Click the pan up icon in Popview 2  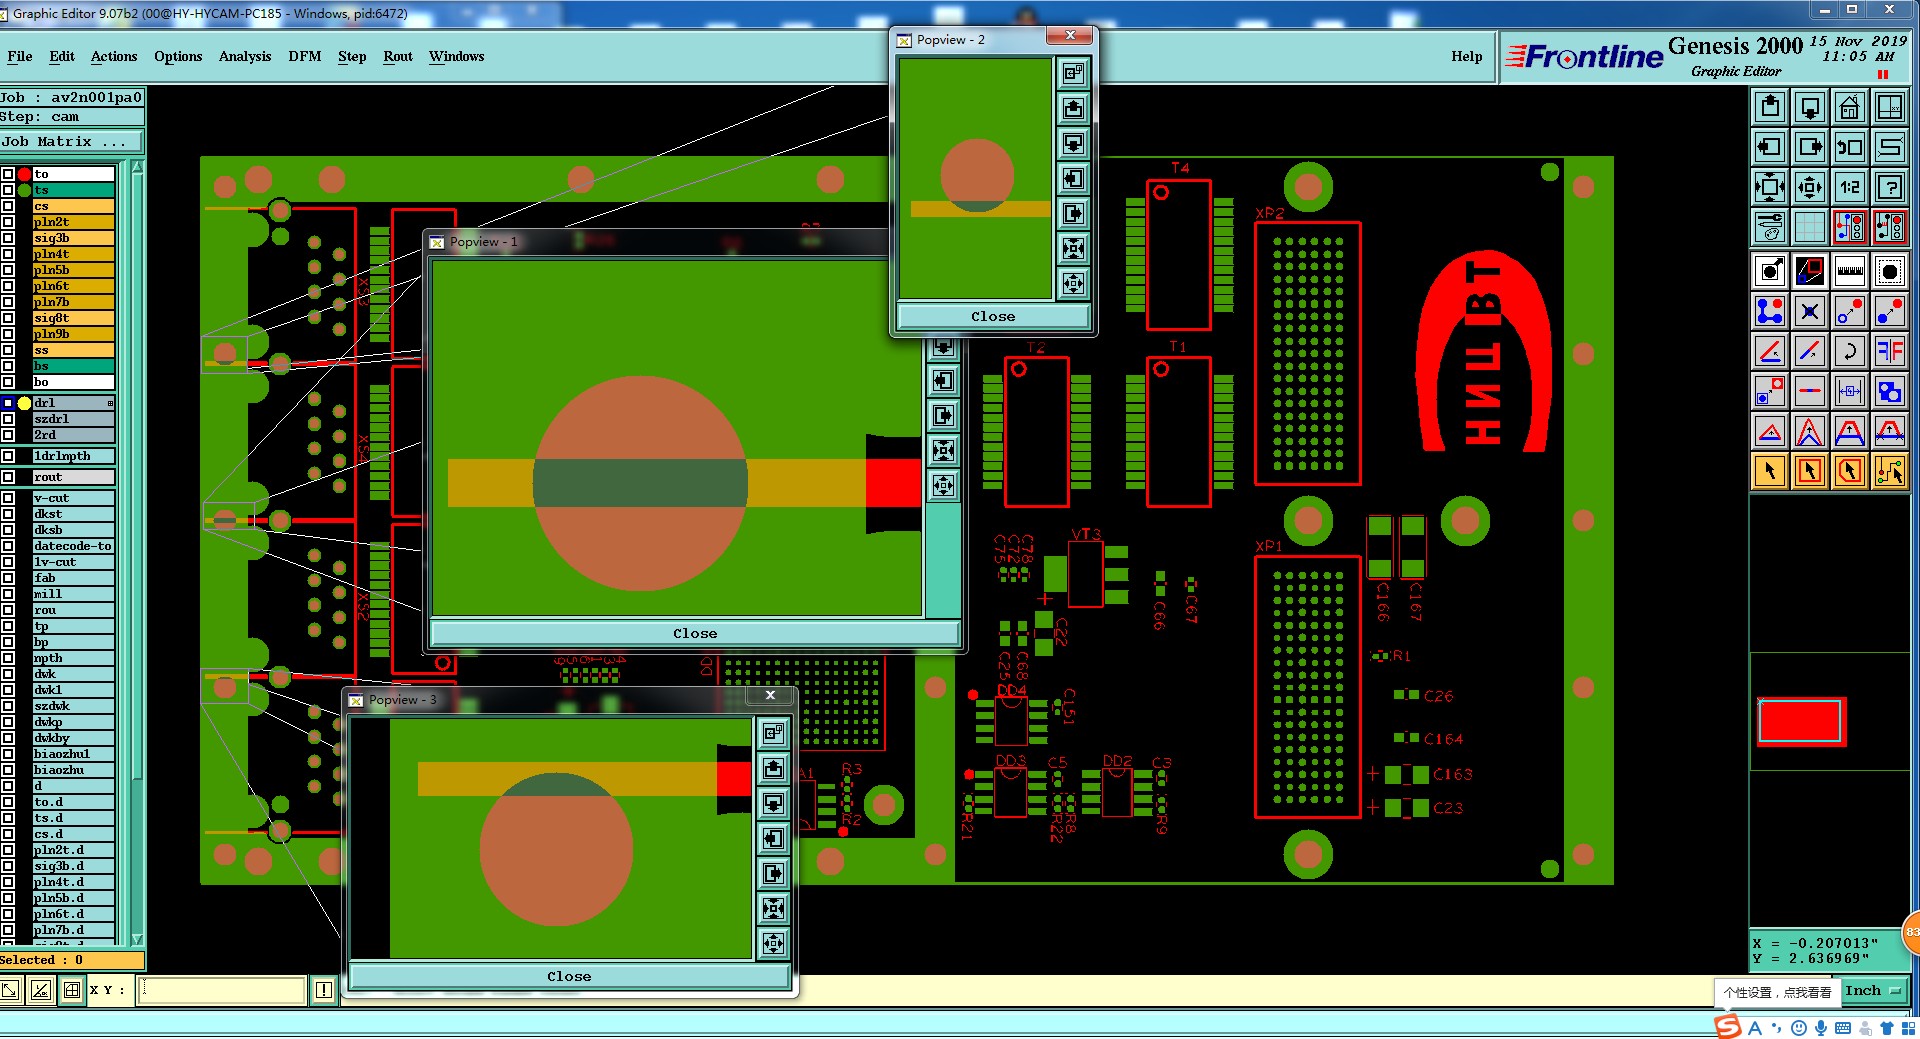point(1073,108)
